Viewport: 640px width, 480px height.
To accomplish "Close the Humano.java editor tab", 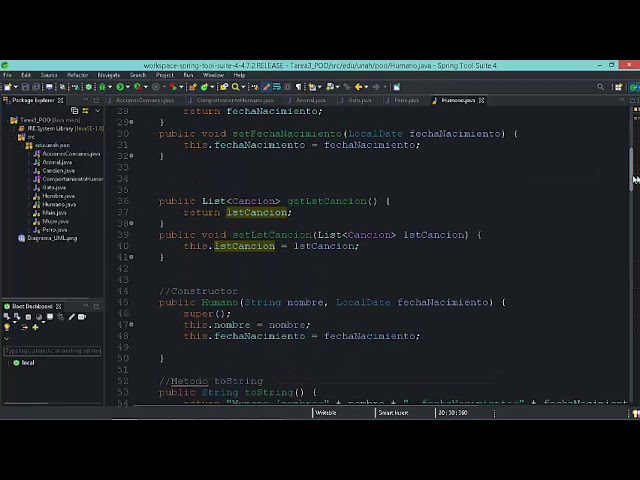I will click(481, 100).
